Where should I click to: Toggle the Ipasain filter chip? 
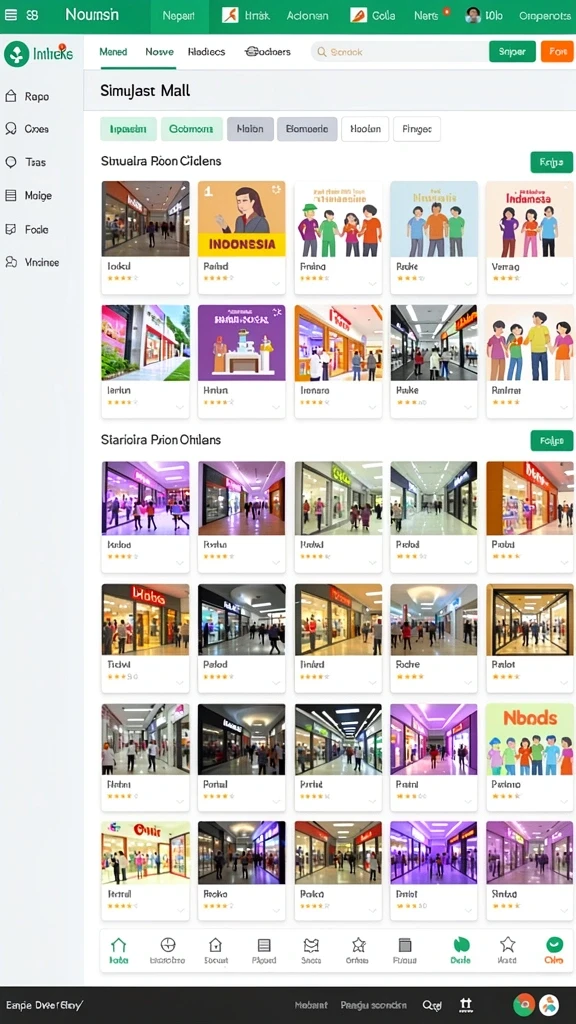coord(129,129)
